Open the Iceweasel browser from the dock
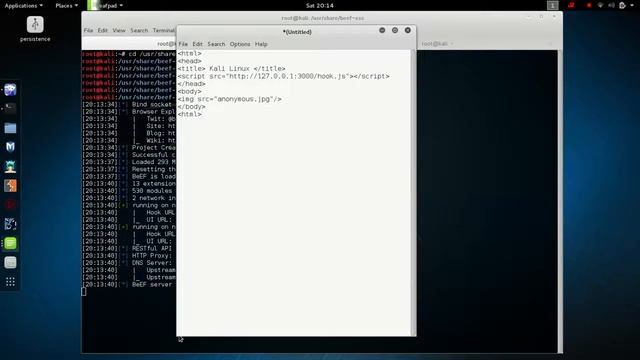This screenshot has height=360, width=640. 10,89
